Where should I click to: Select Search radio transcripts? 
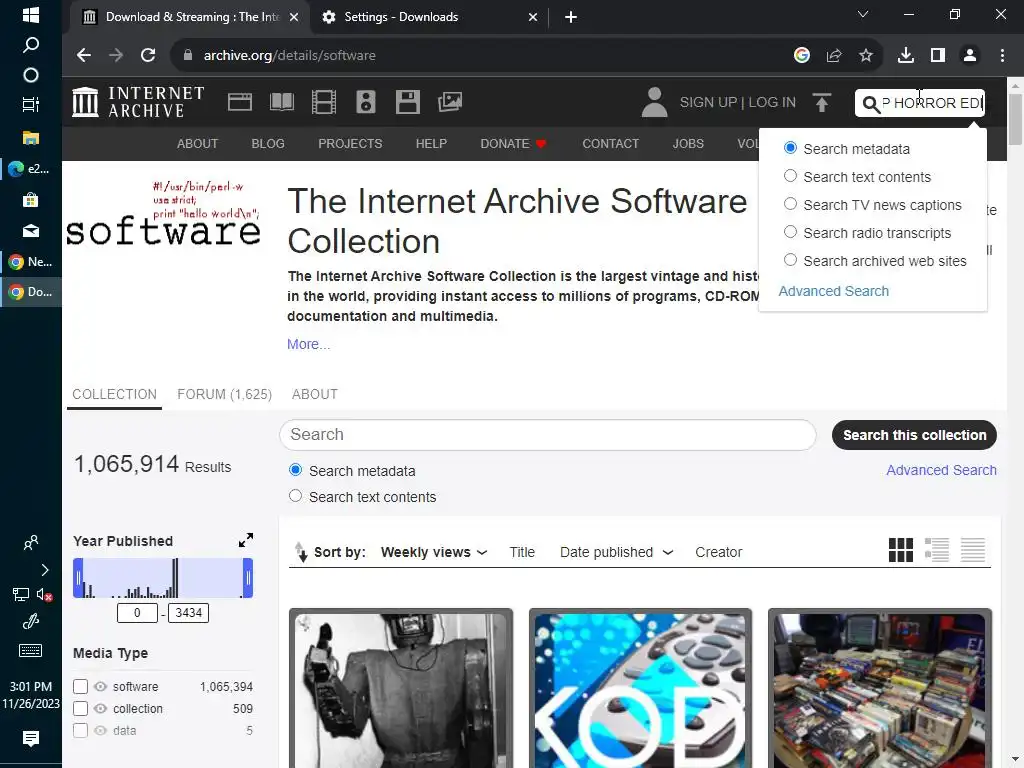point(790,232)
